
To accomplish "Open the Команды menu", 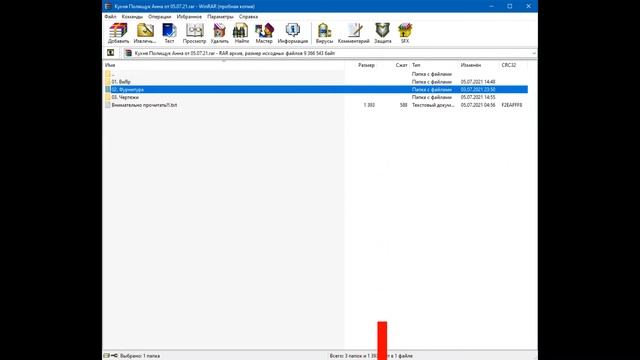I will coord(132,17).
